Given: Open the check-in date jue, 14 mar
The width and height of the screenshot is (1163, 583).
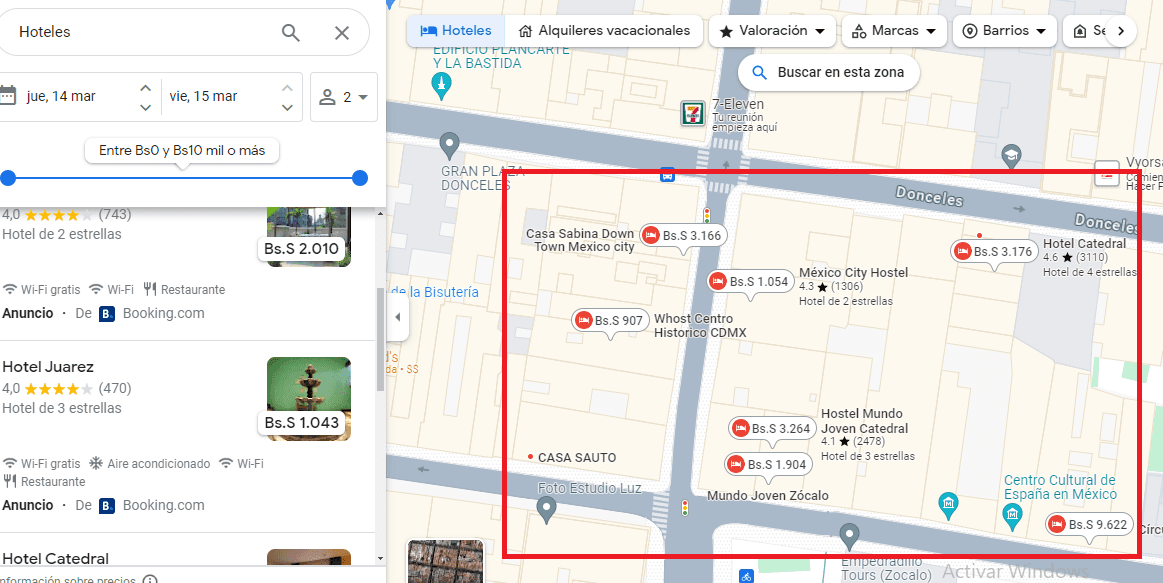Looking at the screenshot, I should tap(61, 96).
